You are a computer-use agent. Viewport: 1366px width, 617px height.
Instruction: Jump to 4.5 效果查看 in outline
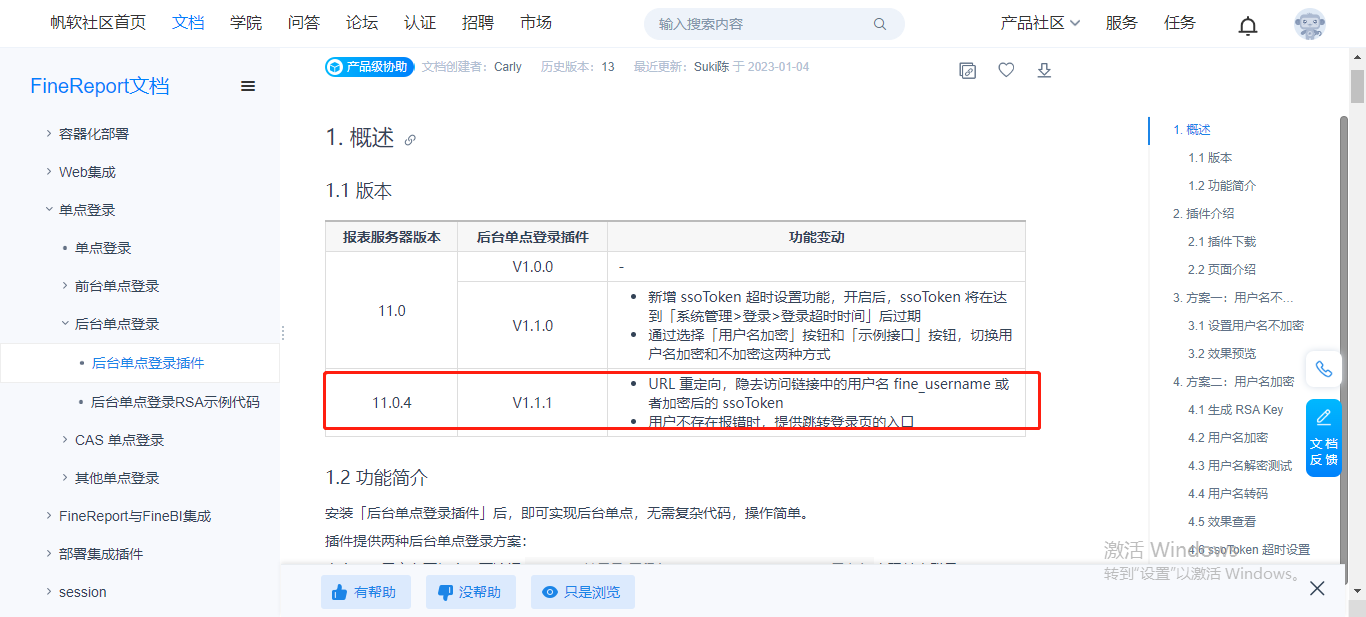tap(1222, 522)
